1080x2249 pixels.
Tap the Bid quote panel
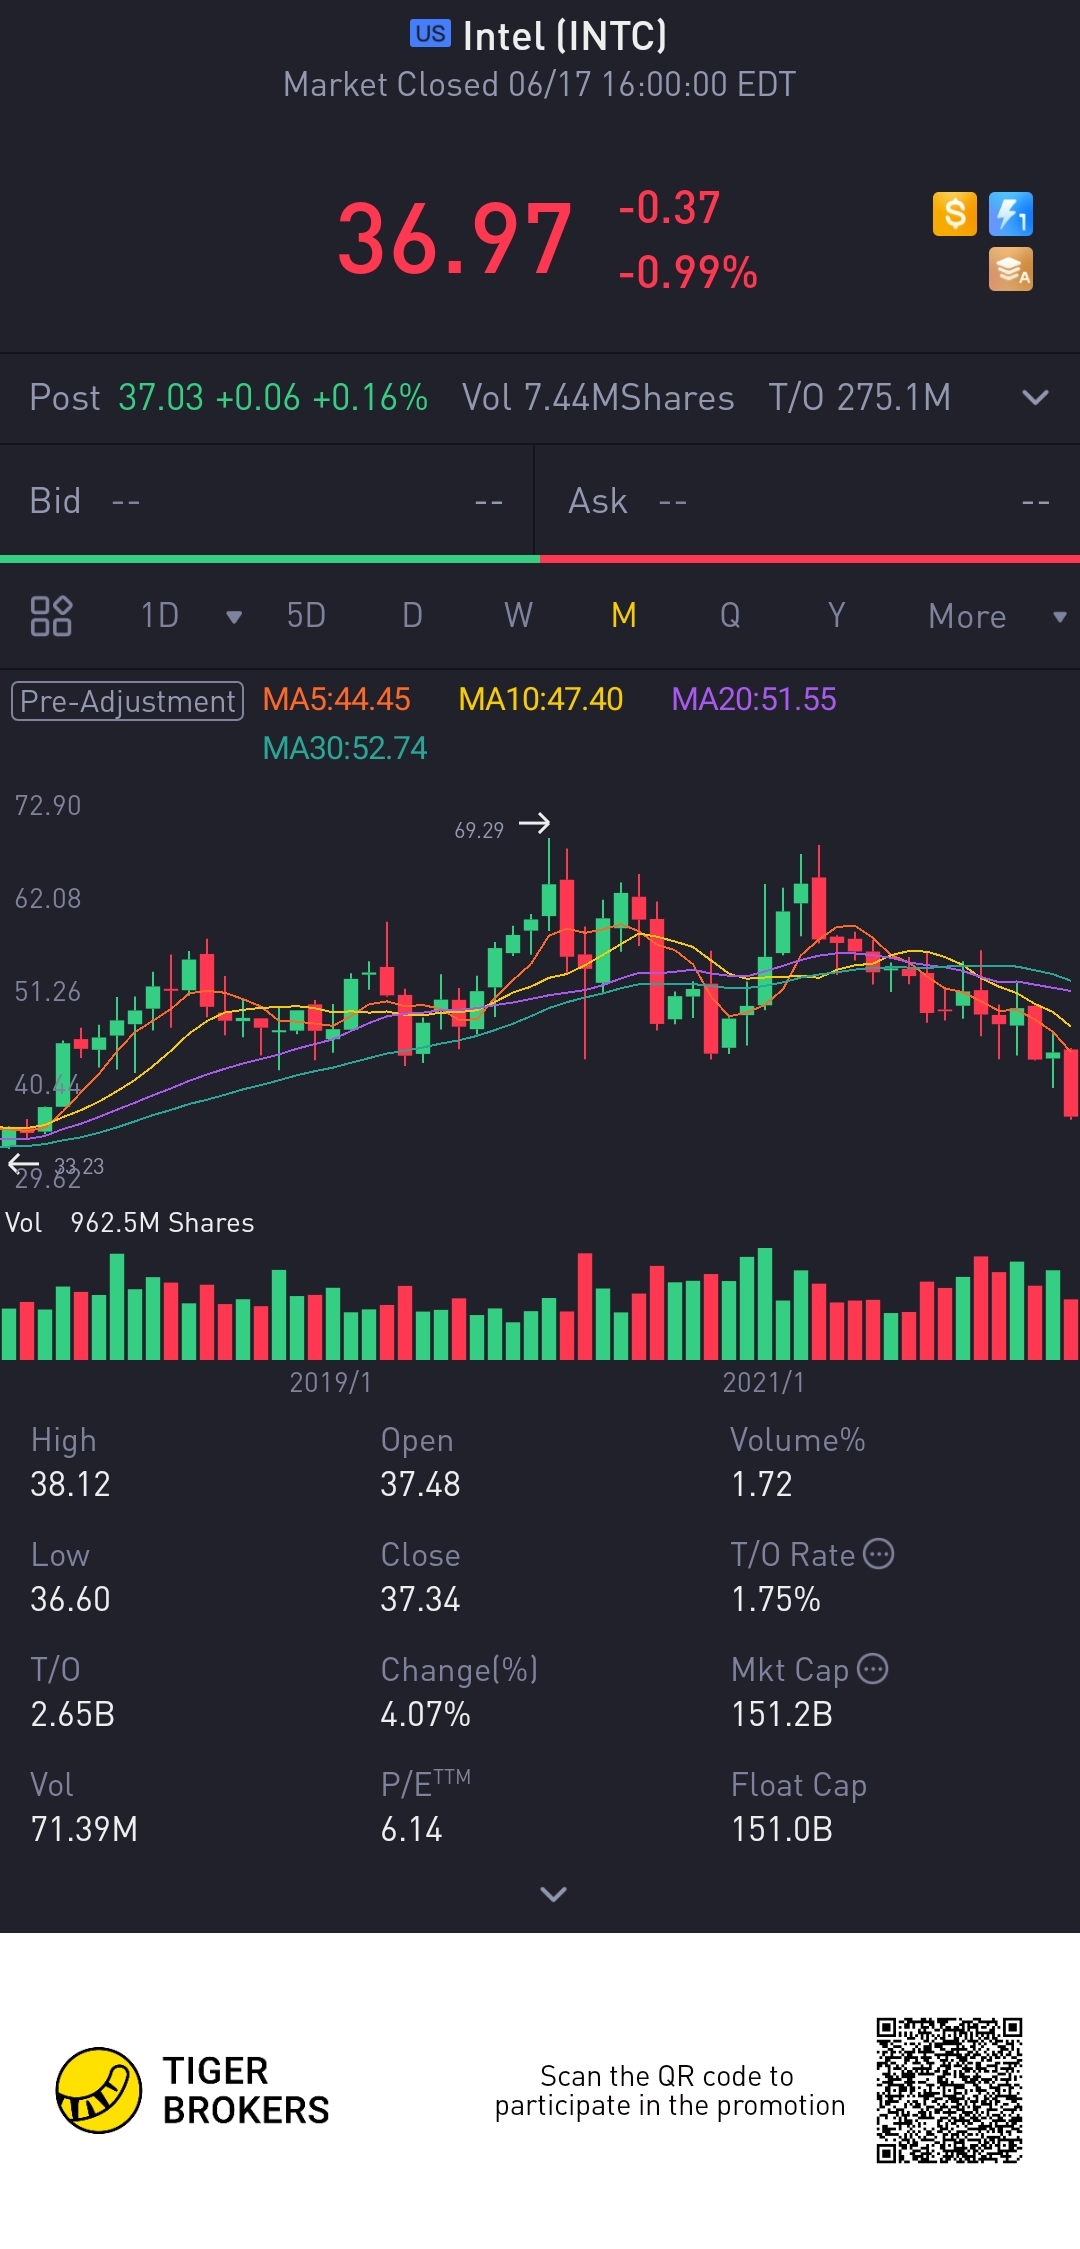pyautogui.click(x=266, y=501)
